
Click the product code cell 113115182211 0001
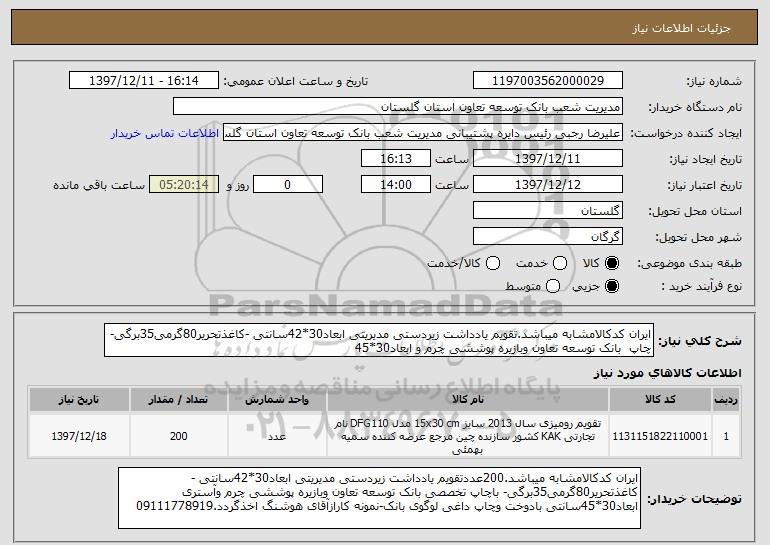pos(660,436)
